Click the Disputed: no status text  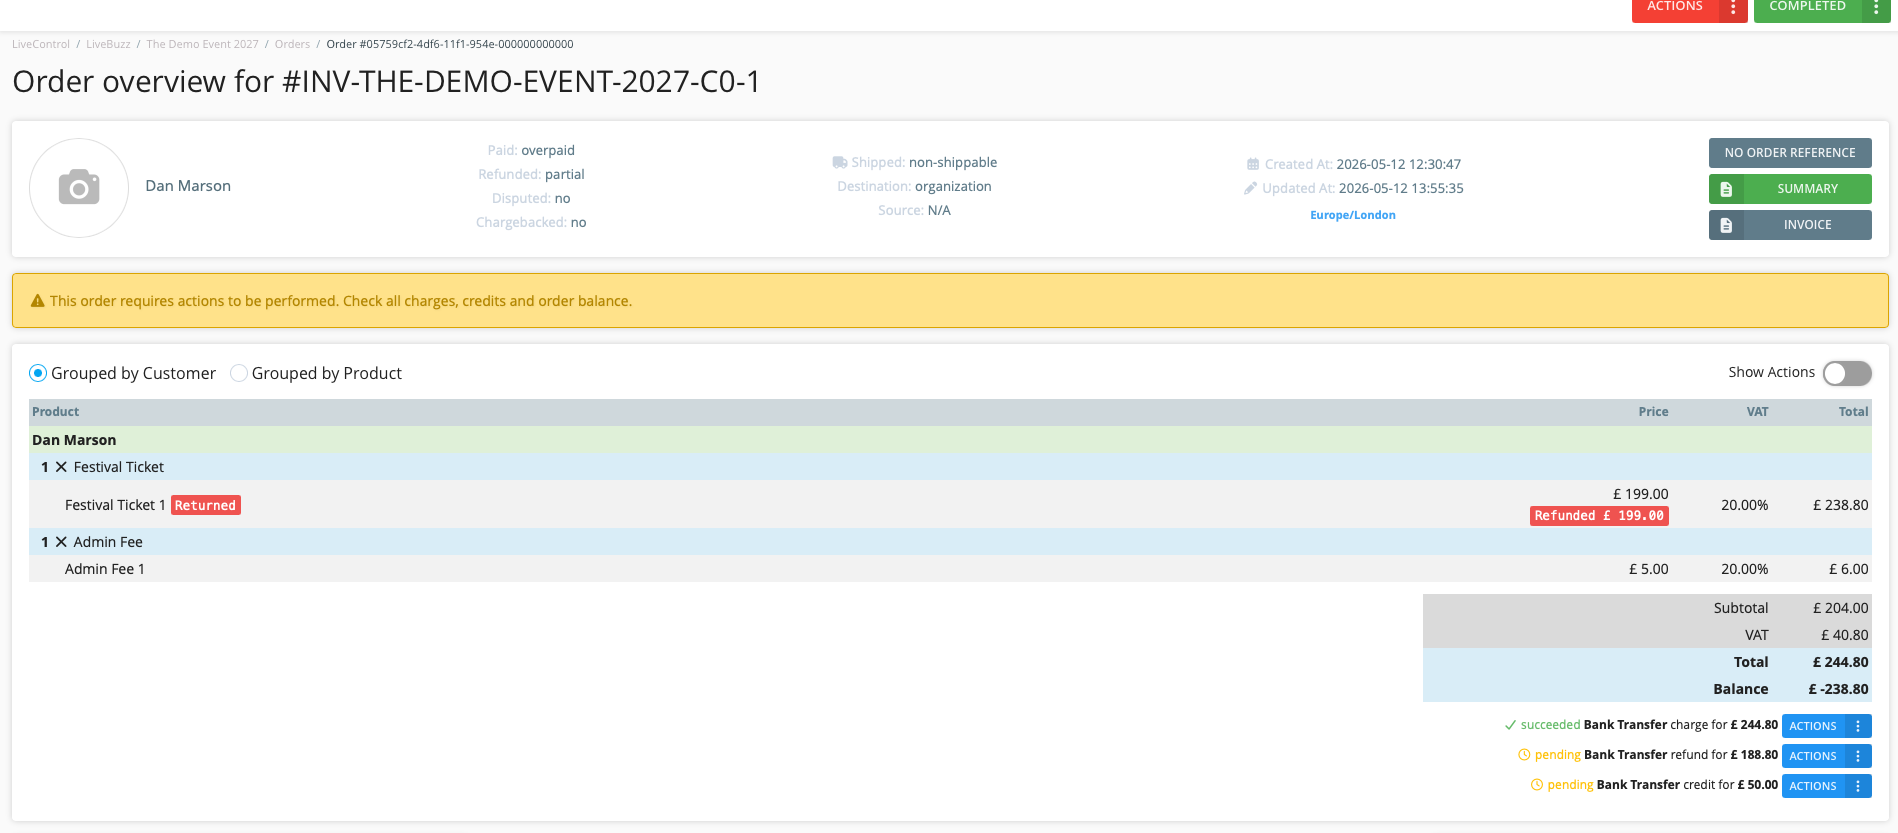531,198
